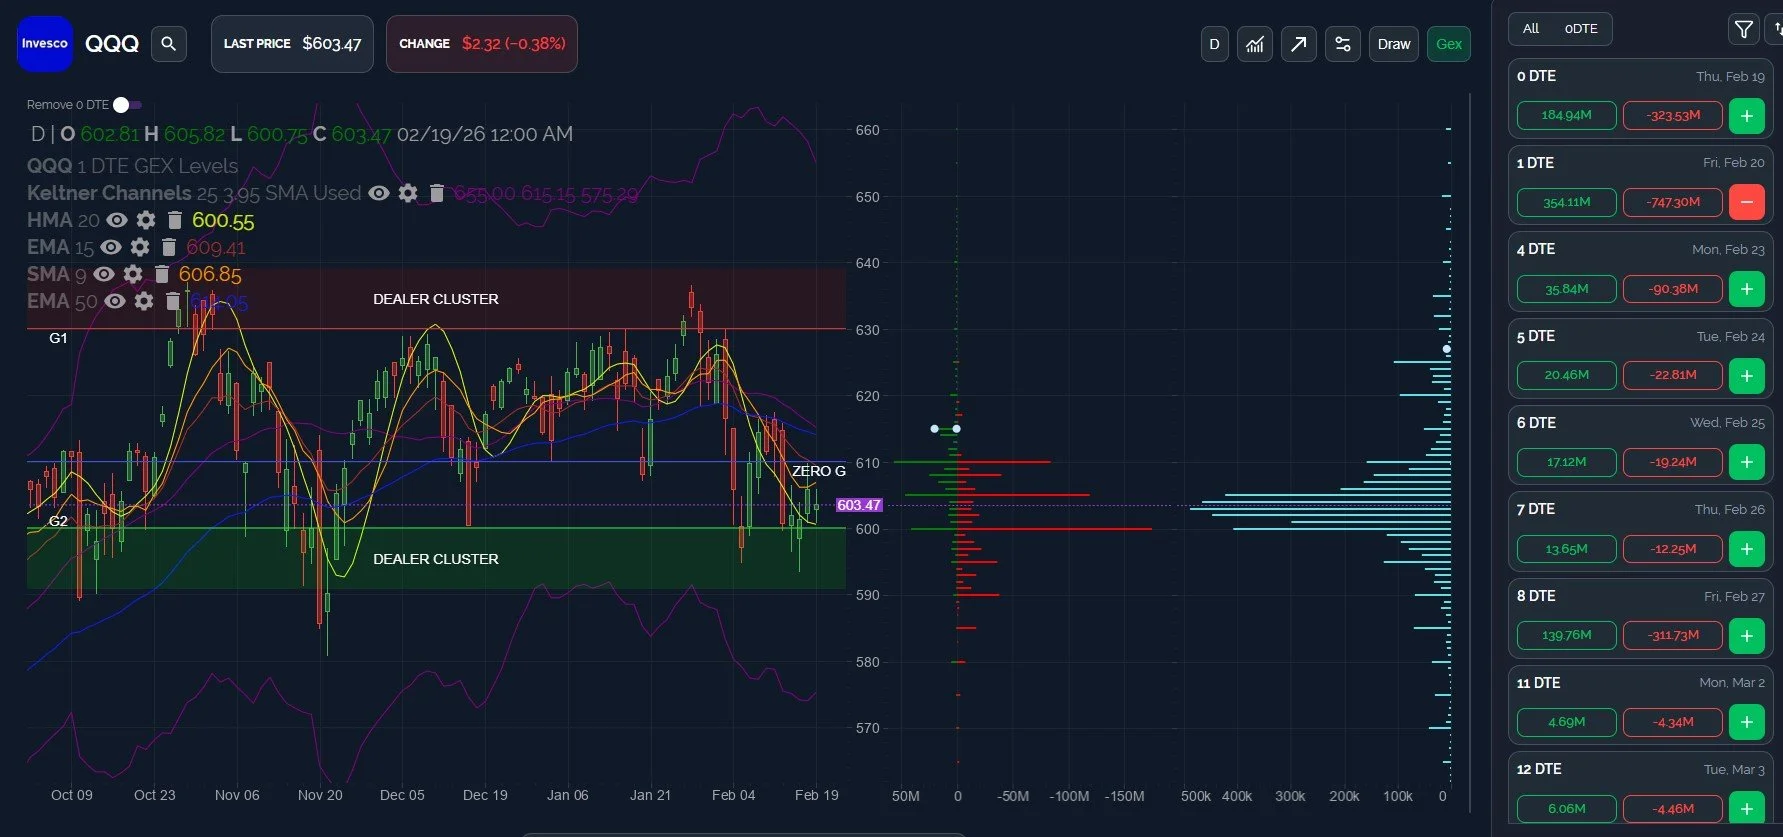
Task: Hide the EMA 15 indicator
Action: click(x=111, y=247)
